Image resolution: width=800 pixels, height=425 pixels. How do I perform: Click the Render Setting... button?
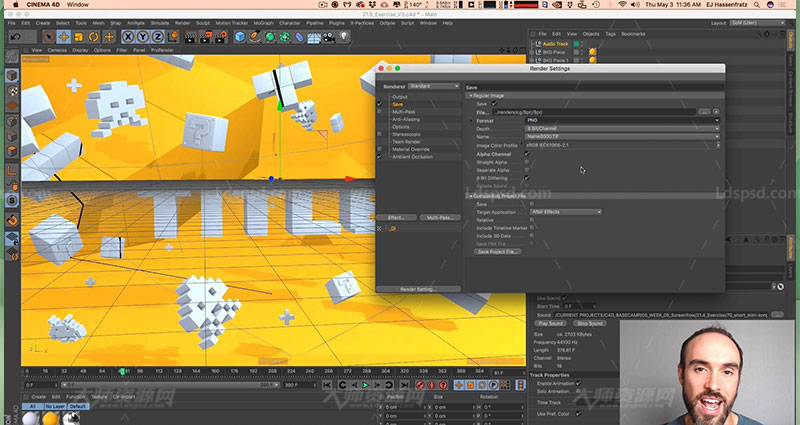418,289
